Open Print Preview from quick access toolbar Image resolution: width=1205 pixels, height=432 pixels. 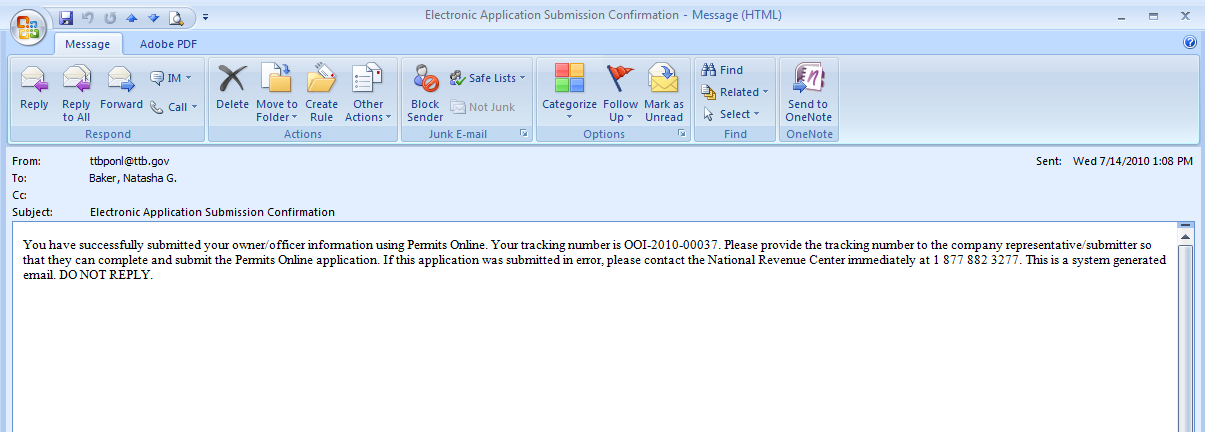tap(176, 18)
